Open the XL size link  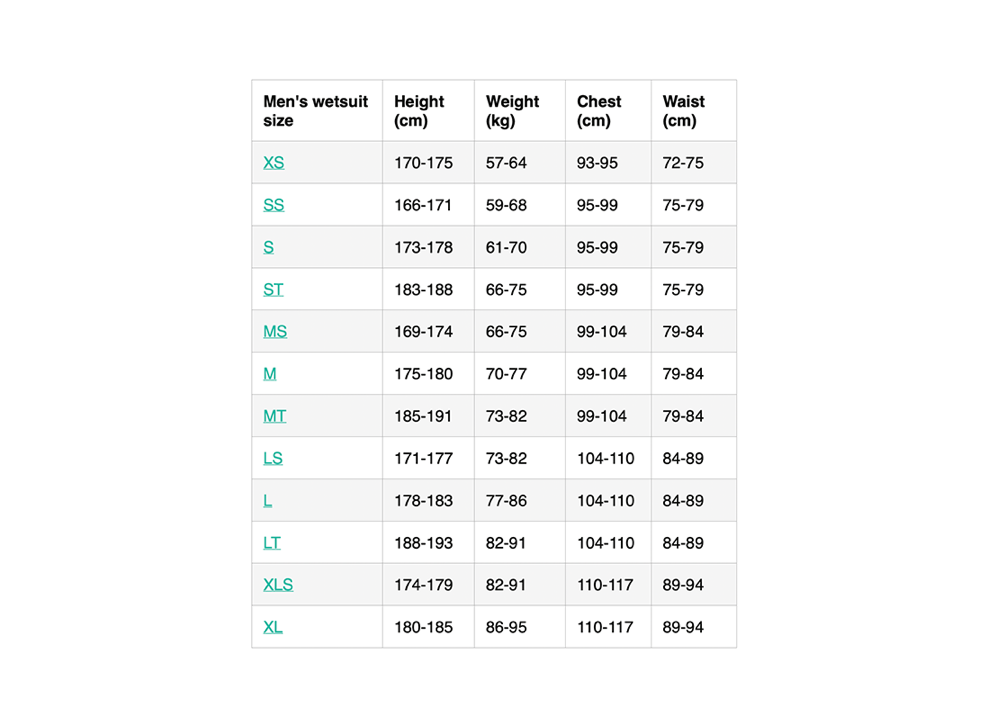(273, 627)
